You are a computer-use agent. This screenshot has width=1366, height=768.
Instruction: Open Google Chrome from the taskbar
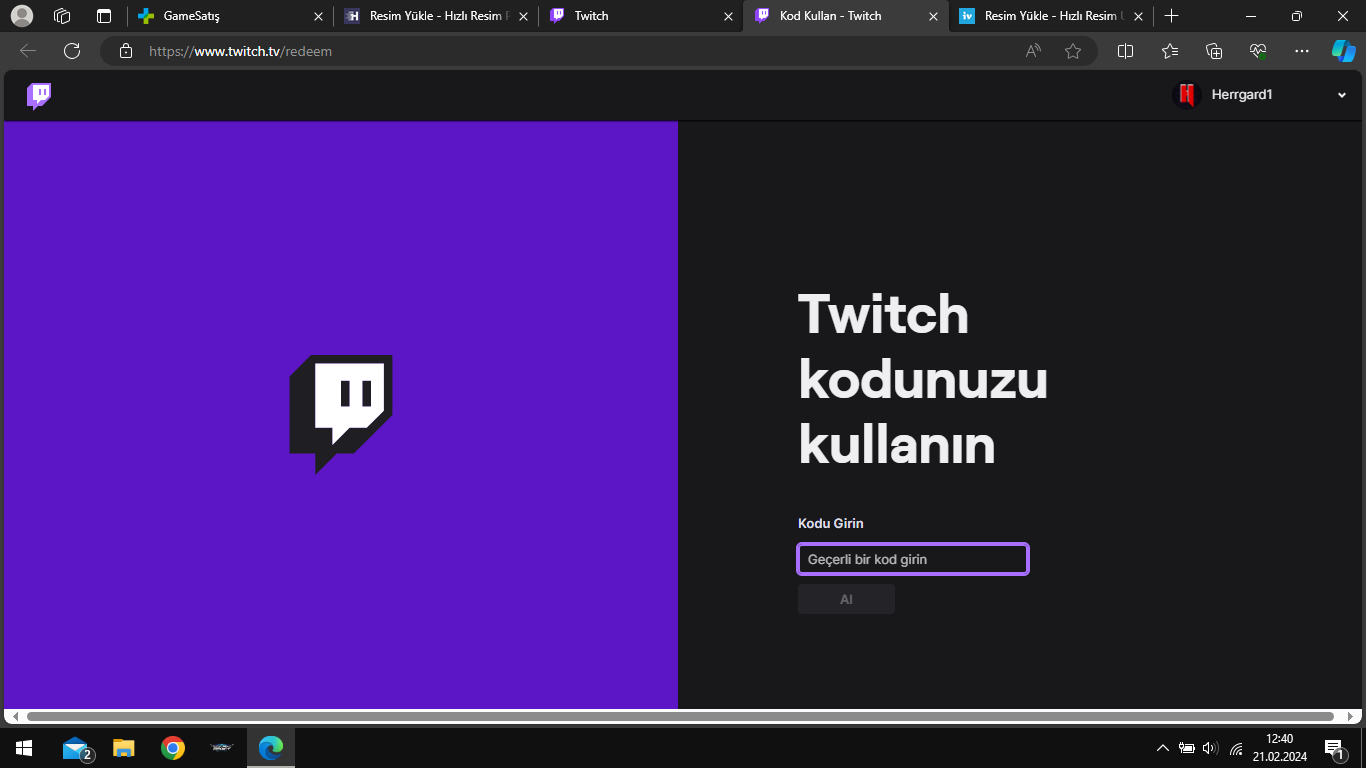[x=173, y=748]
